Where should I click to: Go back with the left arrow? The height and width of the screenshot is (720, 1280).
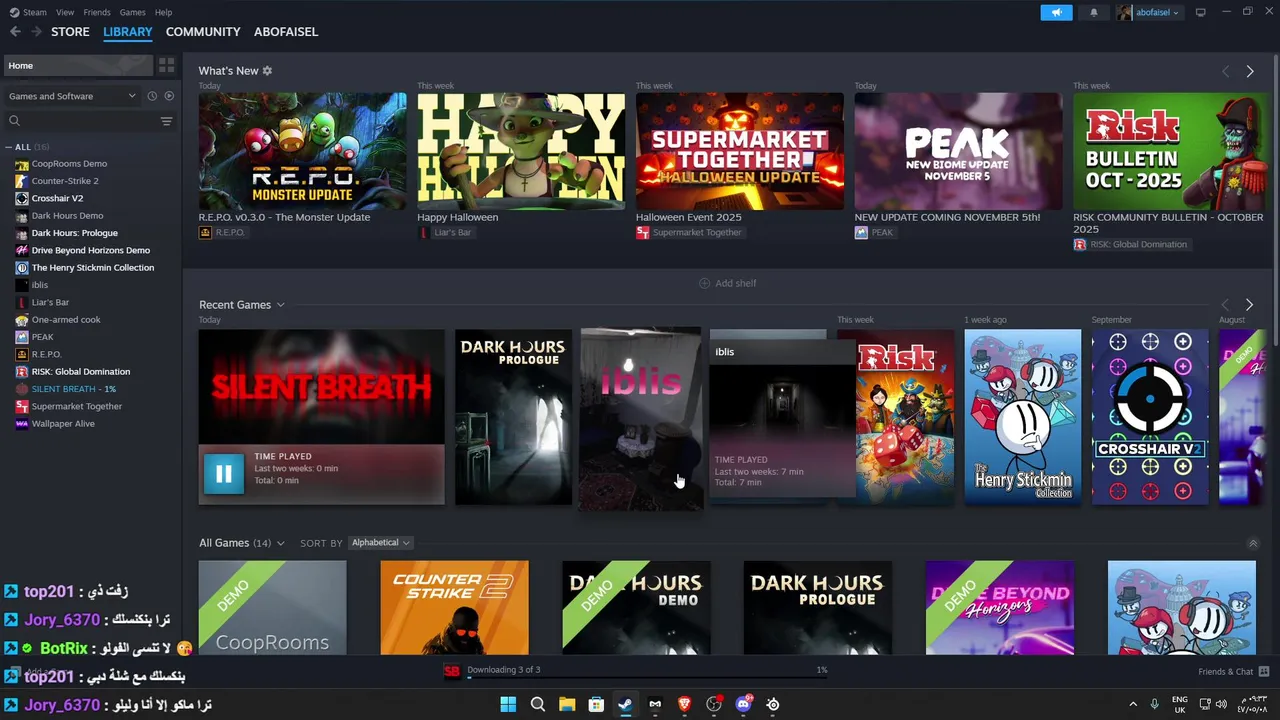pos(15,32)
